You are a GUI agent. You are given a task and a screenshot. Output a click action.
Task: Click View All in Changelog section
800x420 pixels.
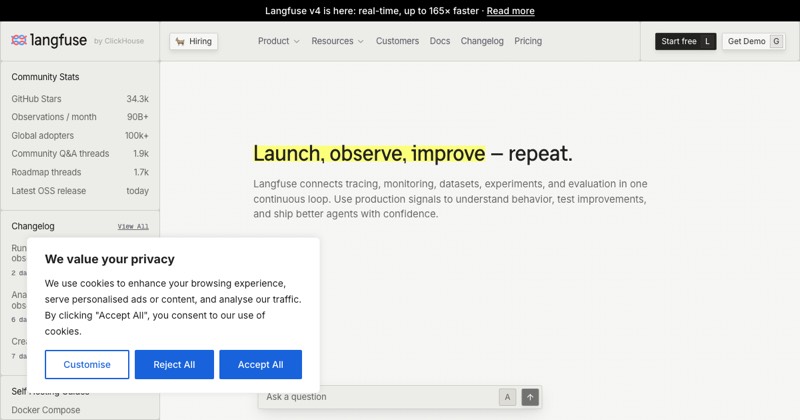[x=133, y=226]
